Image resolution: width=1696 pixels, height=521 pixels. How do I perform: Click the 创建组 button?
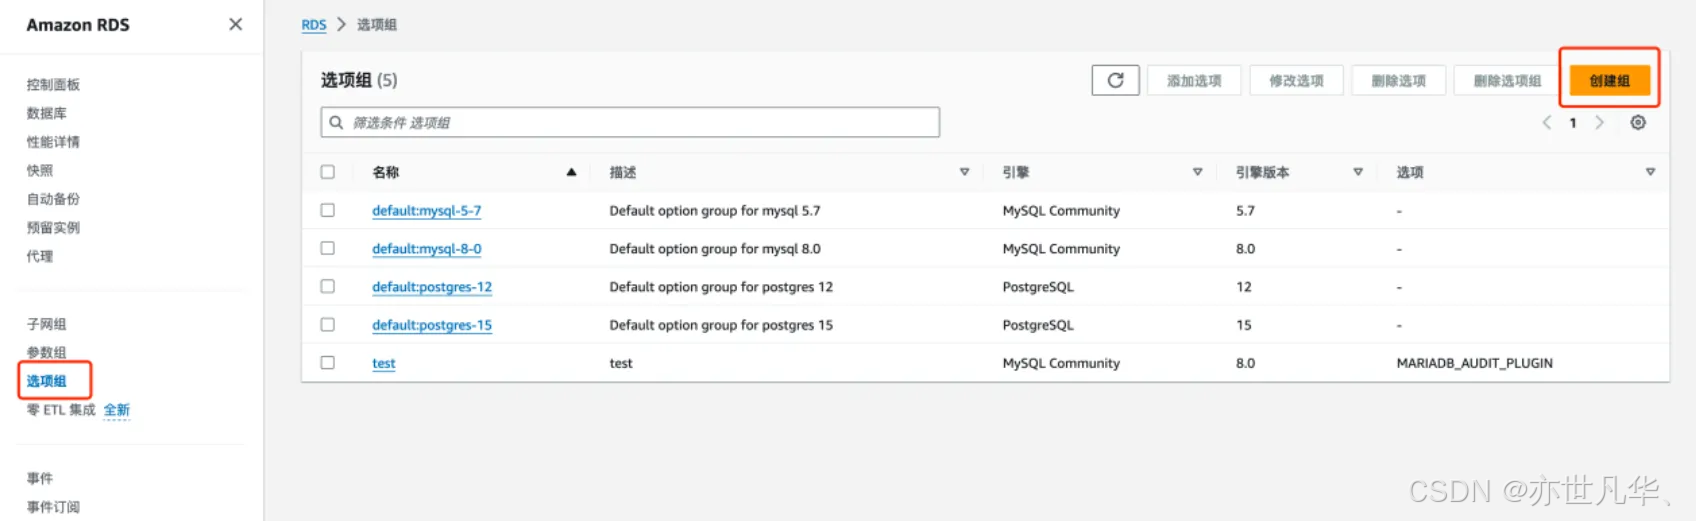pyautogui.click(x=1609, y=80)
